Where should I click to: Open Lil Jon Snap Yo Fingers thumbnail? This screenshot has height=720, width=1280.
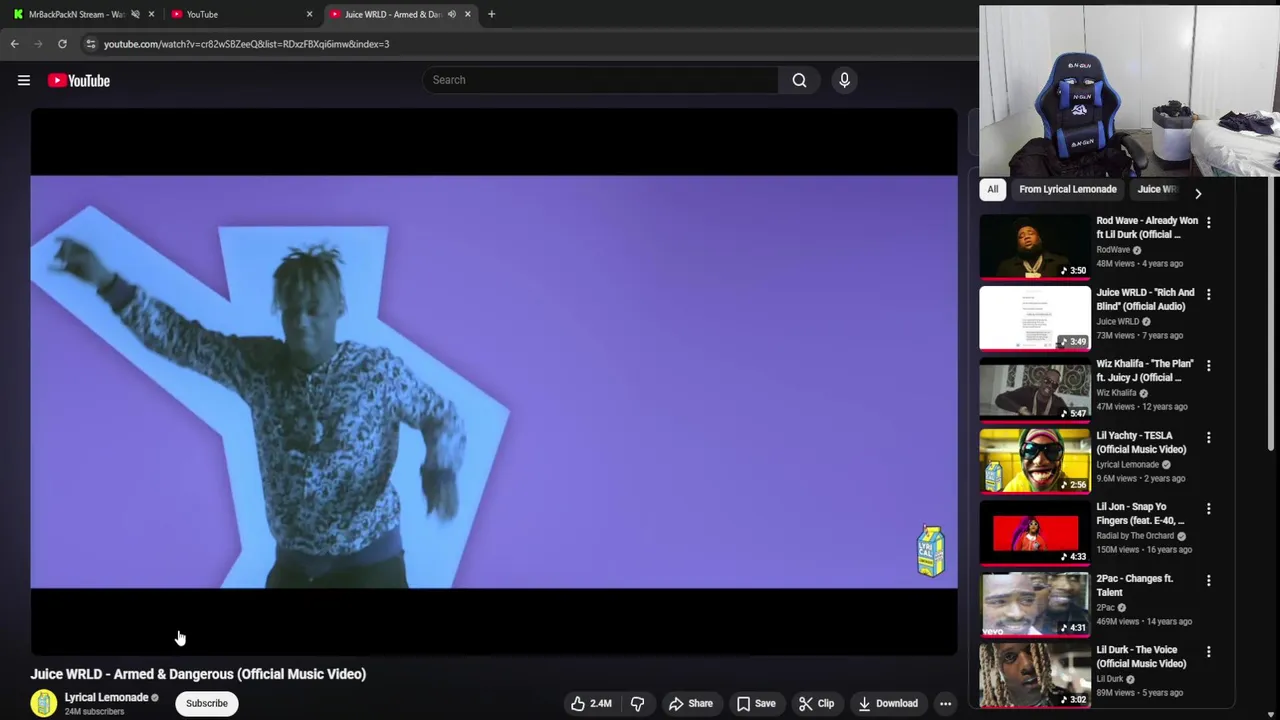1035,532
